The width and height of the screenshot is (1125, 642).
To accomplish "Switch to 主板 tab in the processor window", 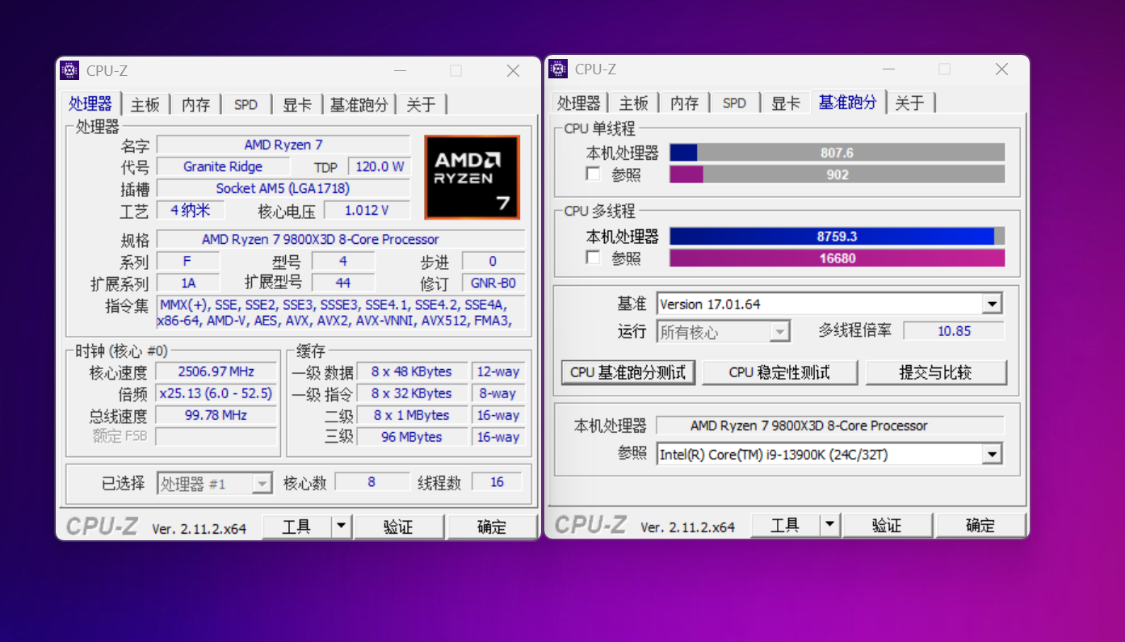I will coord(145,105).
